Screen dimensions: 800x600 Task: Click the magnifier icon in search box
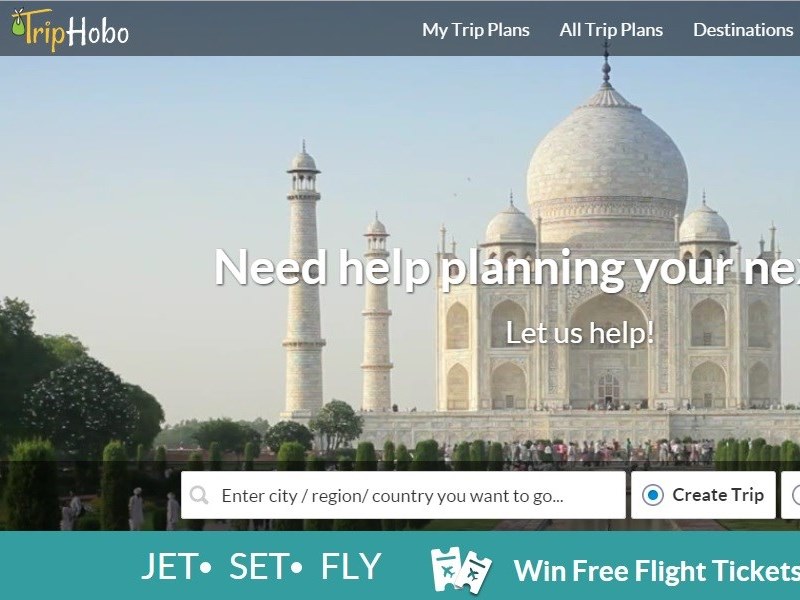(x=199, y=495)
